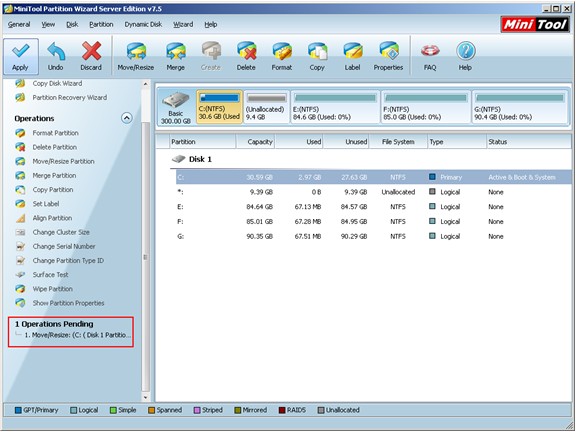Click the Format toolbar icon
This screenshot has height=432, width=576.
282,57
